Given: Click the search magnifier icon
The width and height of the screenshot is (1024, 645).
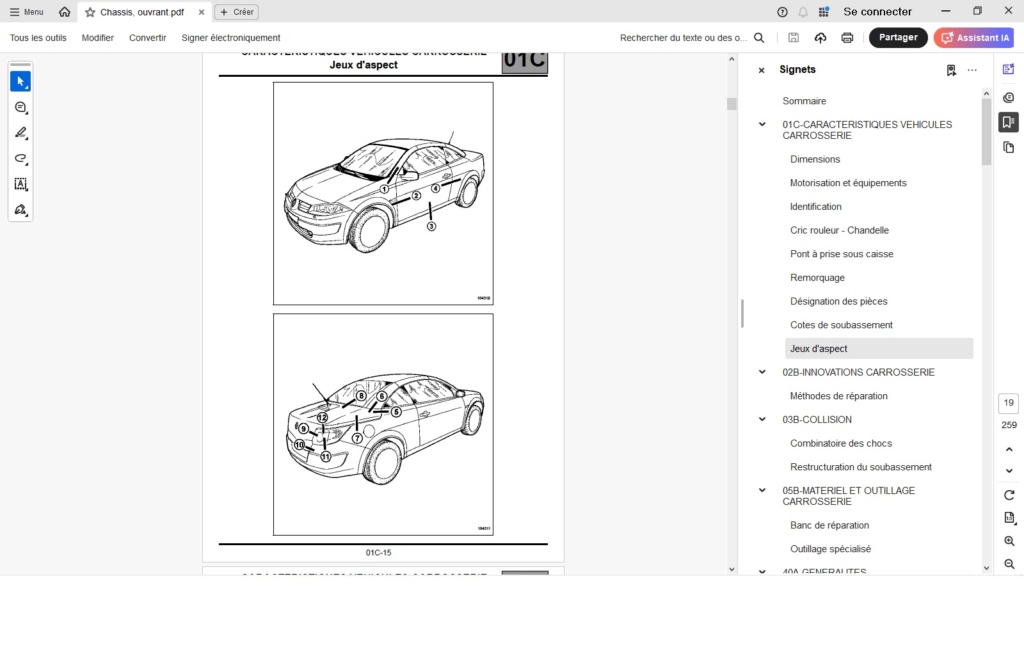Looking at the screenshot, I should pos(759,38).
